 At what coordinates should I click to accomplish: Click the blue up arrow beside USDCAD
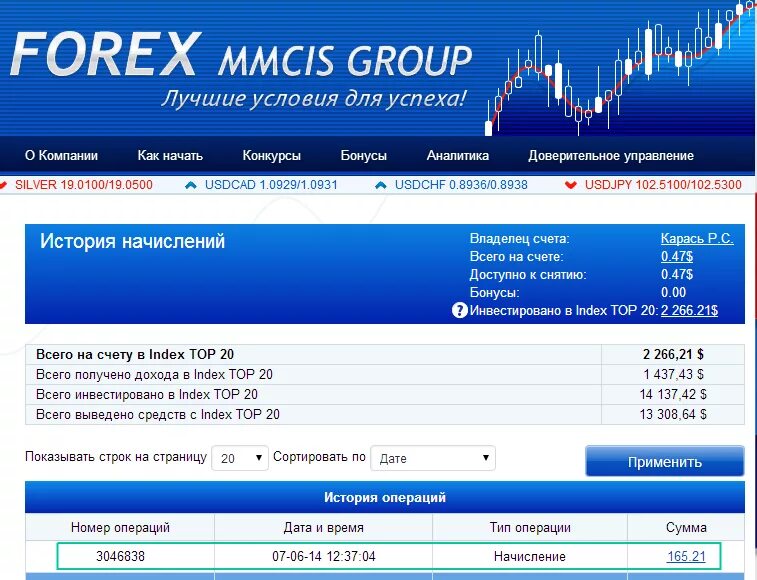[191, 185]
